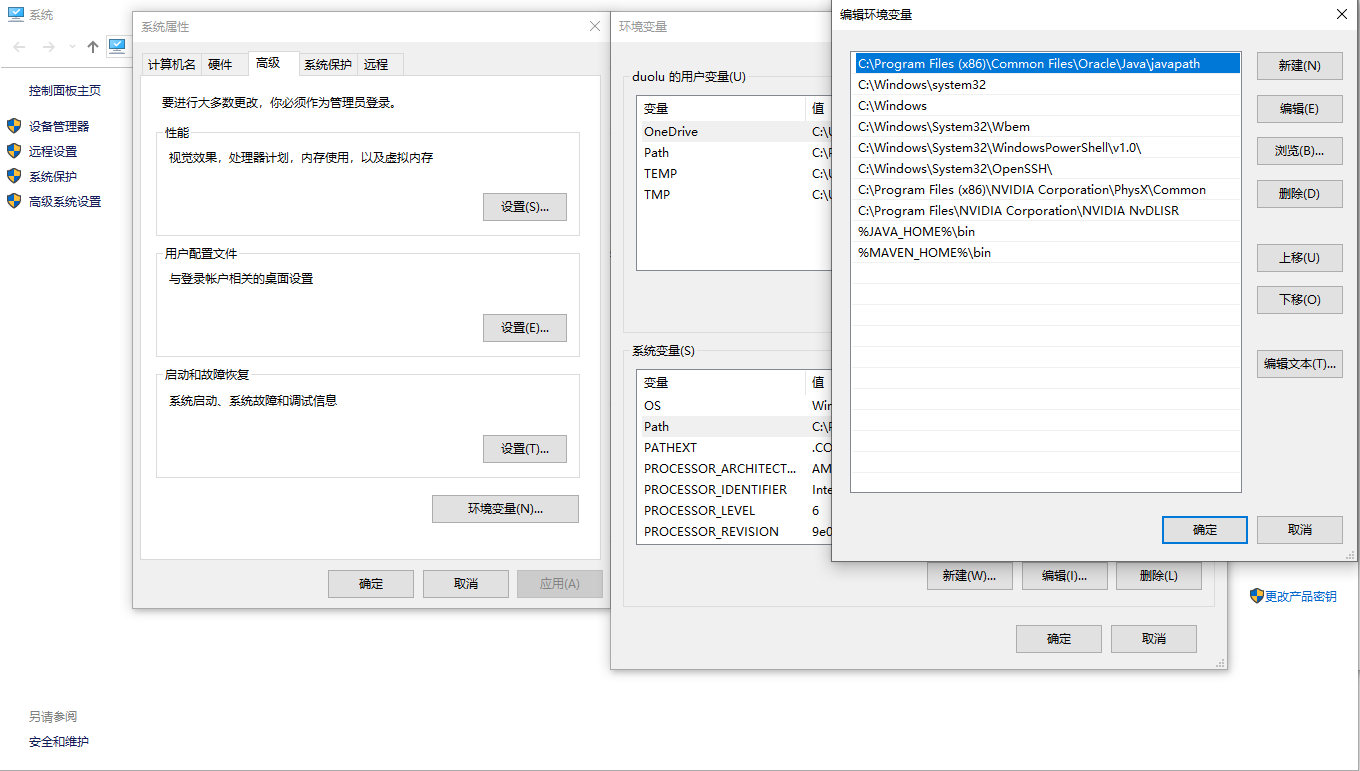Open 高级系统设置 link in sidebar
Image resolution: width=1360 pixels, height=771 pixels.
[65, 201]
